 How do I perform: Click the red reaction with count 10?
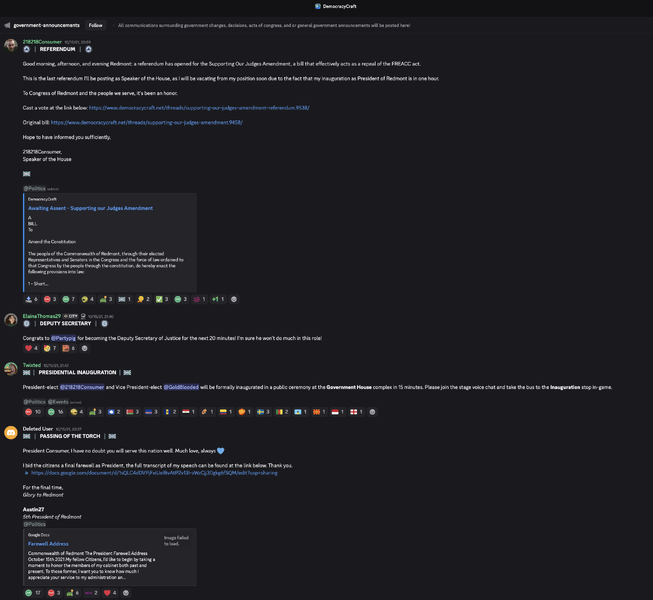click(33, 412)
